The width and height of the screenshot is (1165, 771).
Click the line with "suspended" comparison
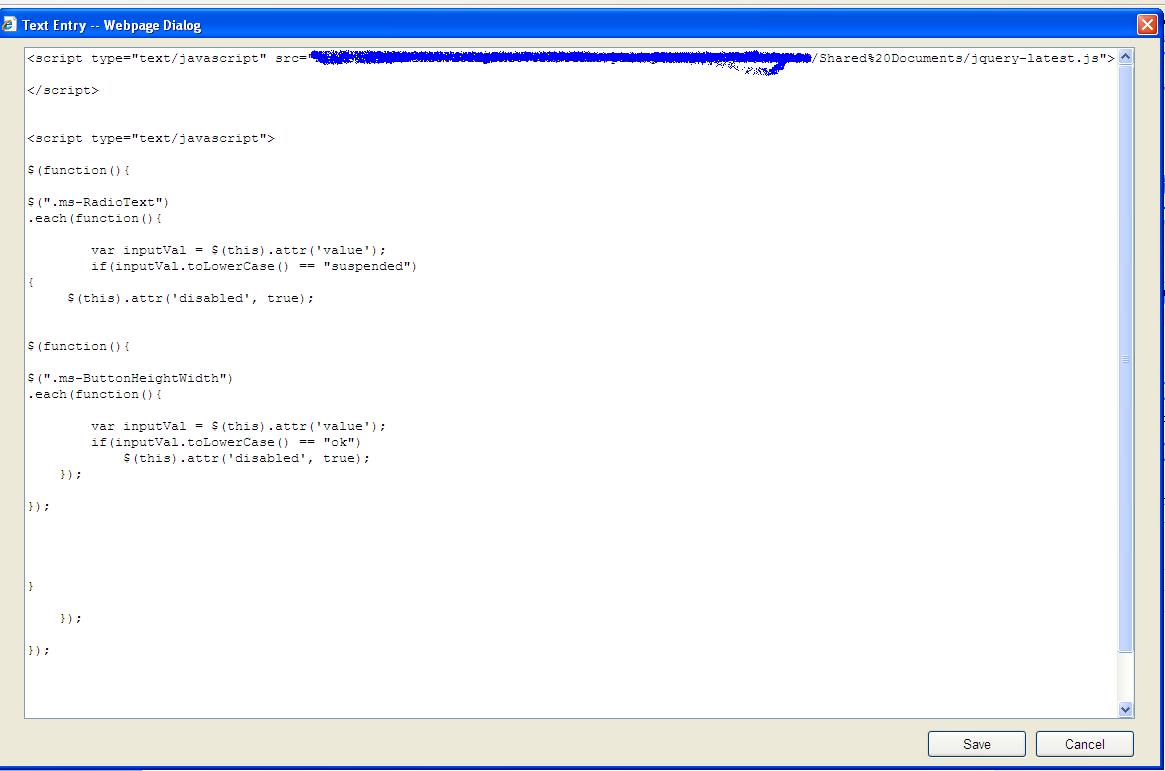pos(253,266)
